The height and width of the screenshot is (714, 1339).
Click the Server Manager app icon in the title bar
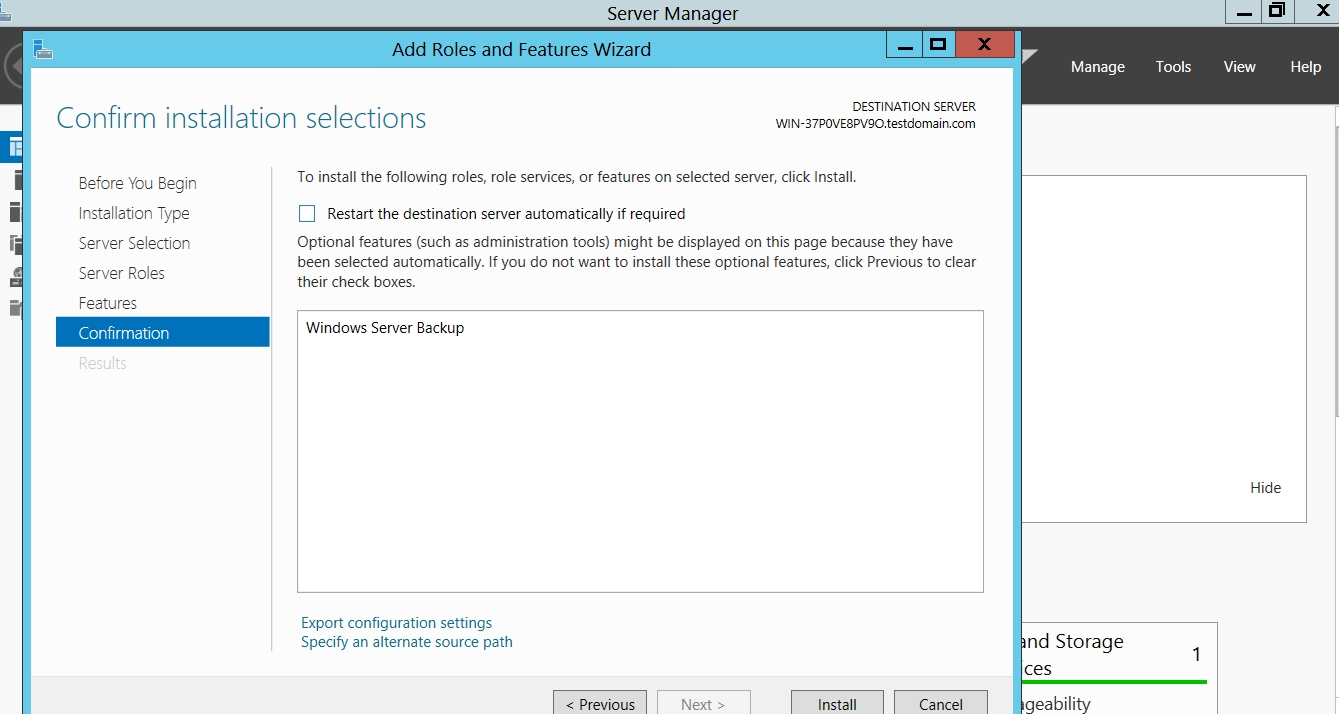pos(5,12)
